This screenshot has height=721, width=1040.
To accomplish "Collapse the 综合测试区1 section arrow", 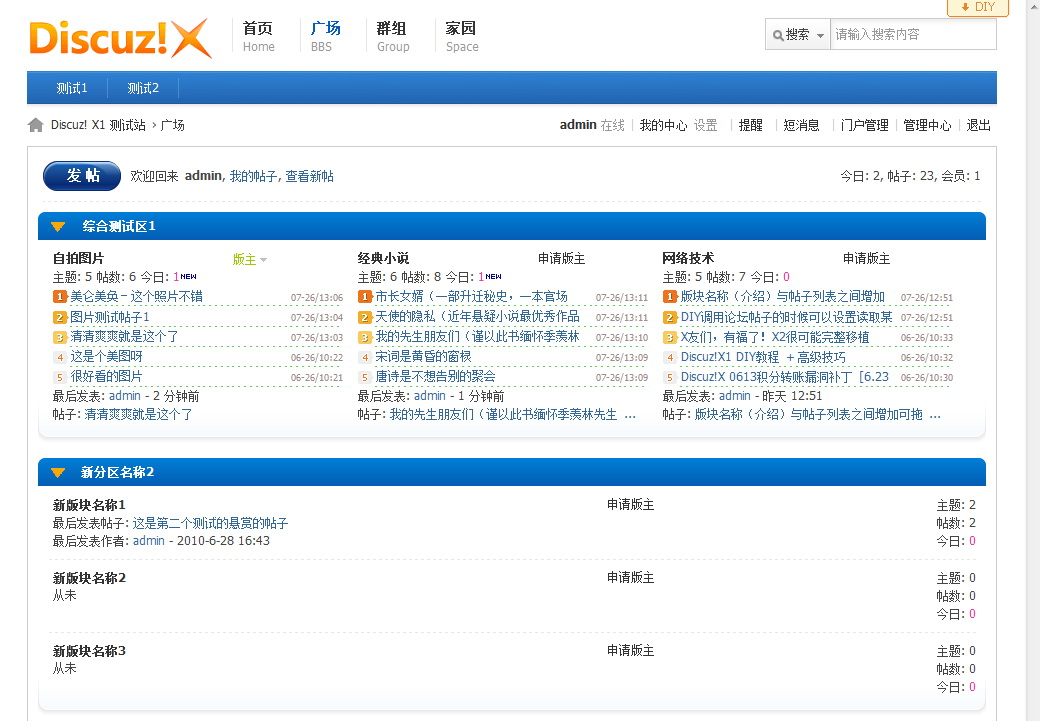I will point(58,226).
